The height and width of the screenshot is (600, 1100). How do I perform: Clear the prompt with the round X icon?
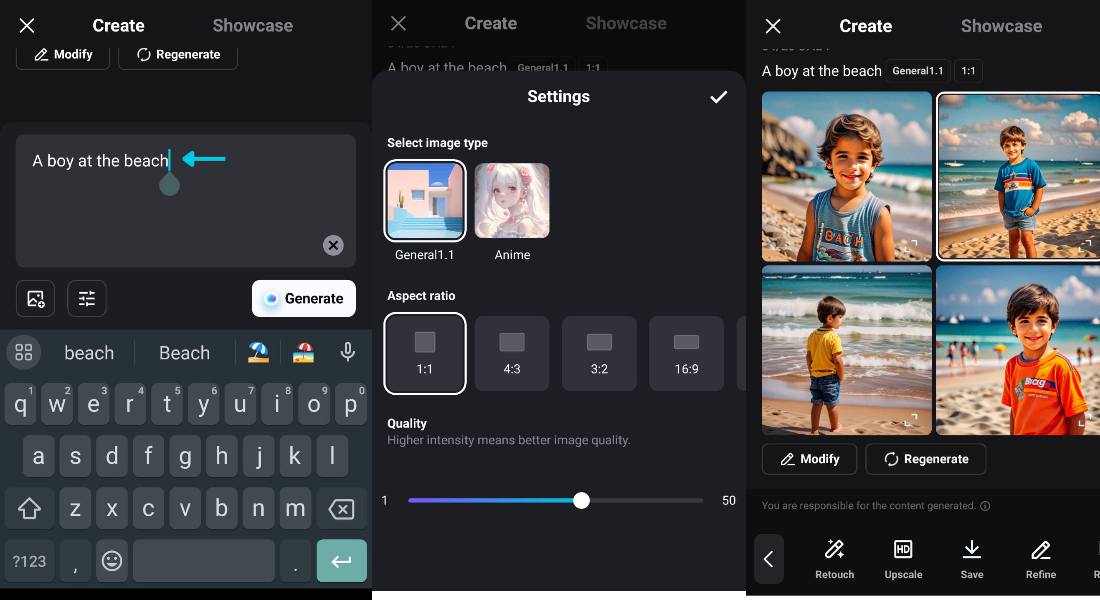tap(333, 245)
